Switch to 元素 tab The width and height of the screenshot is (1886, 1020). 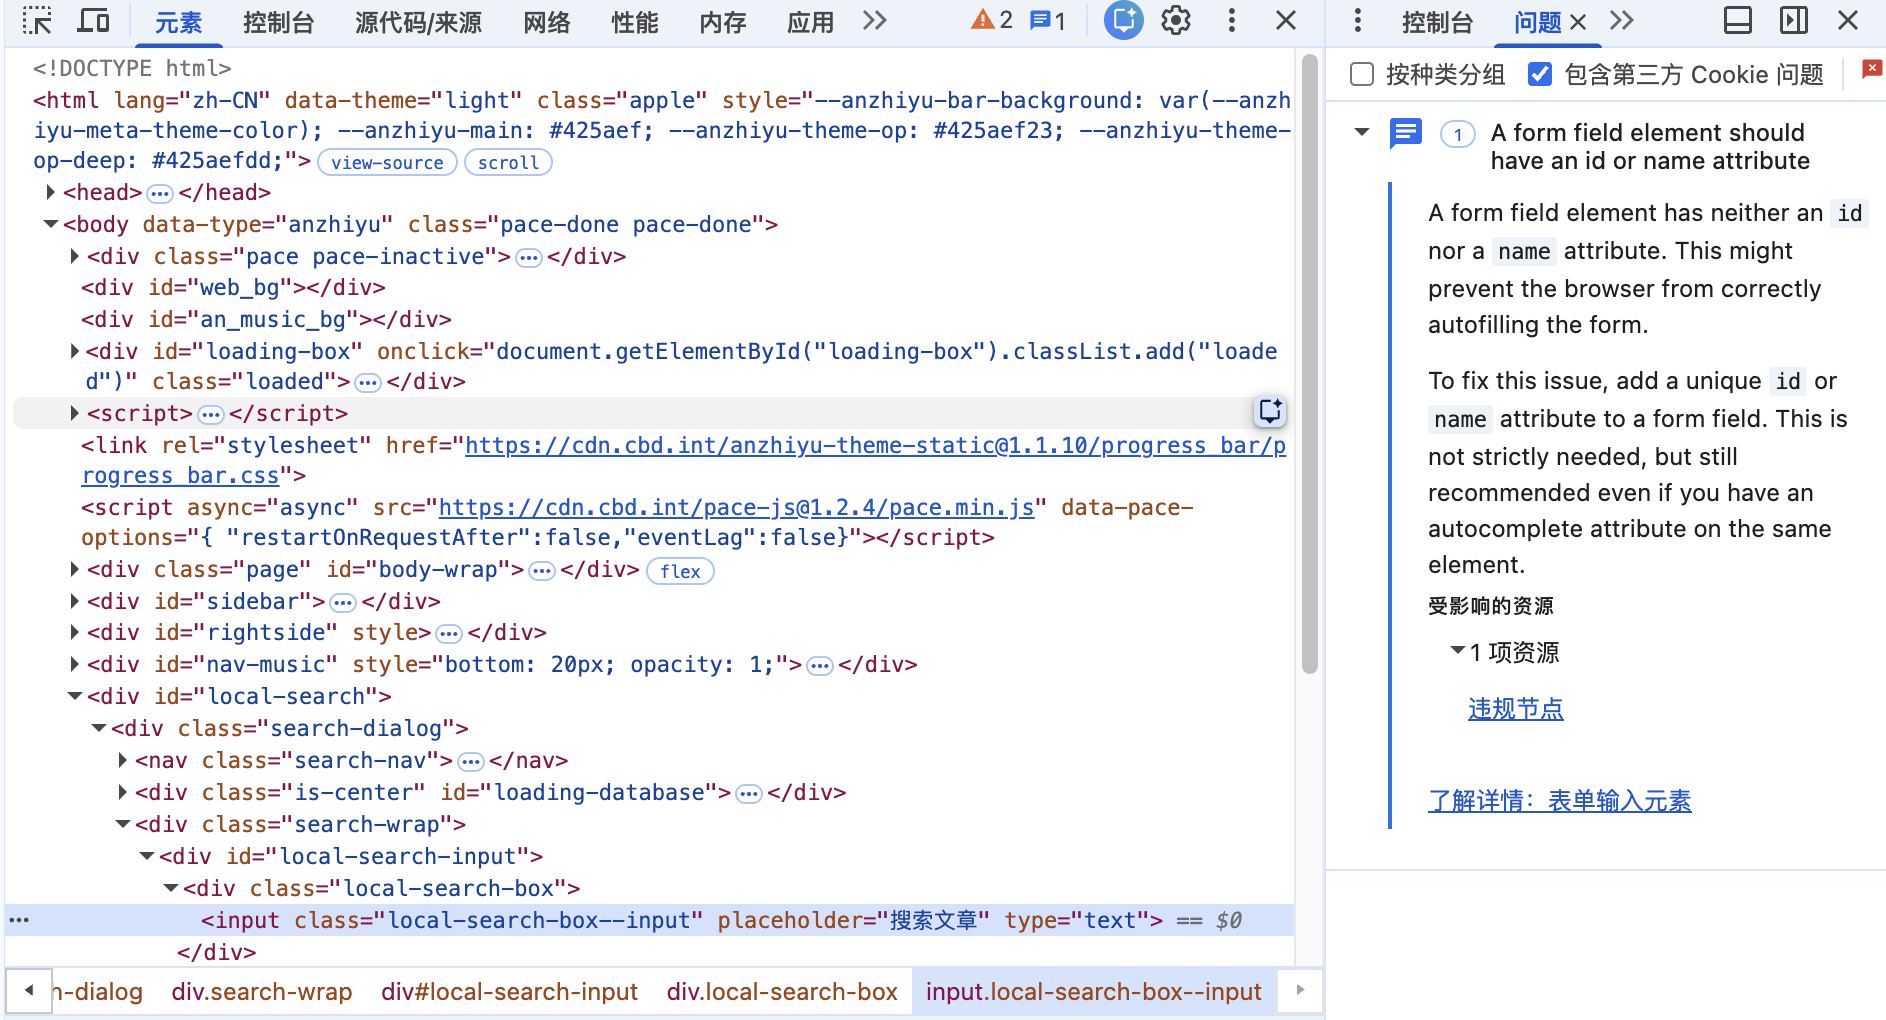pyautogui.click(x=178, y=22)
